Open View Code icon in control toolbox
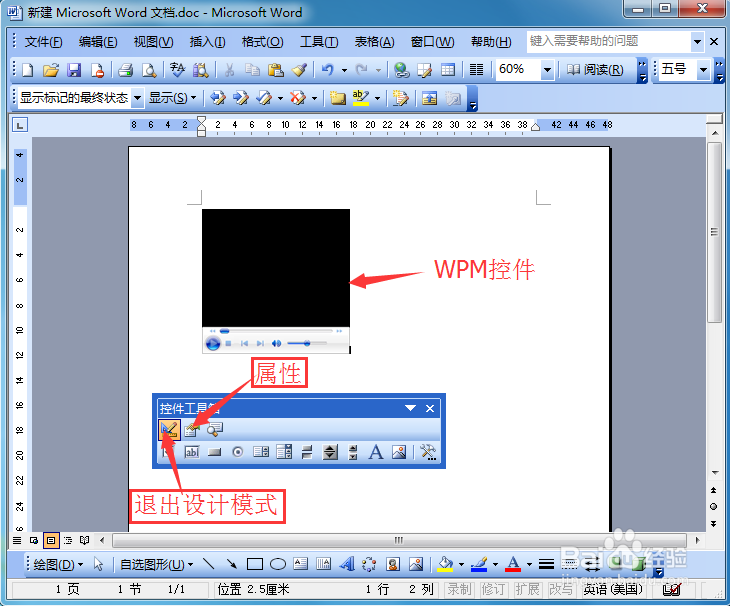The height and width of the screenshot is (606, 730). [x=215, y=429]
